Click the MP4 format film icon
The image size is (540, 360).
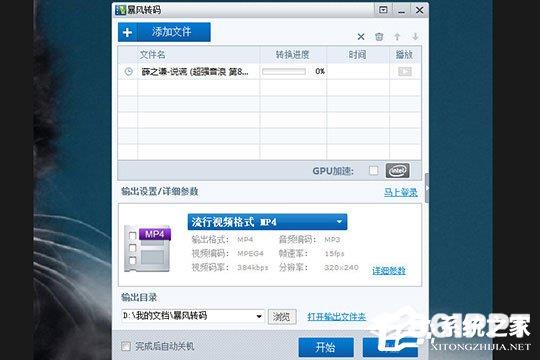click(x=147, y=249)
